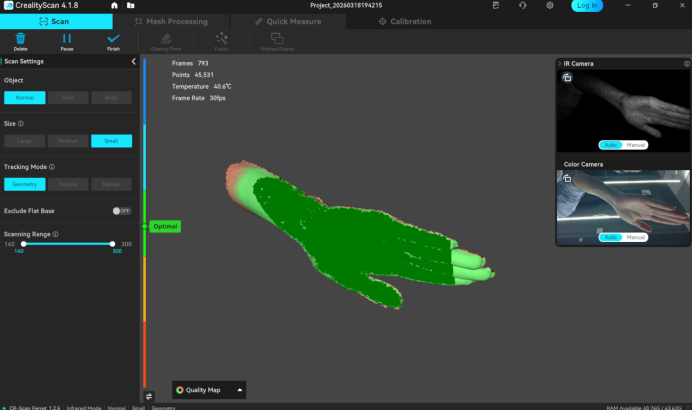The height and width of the screenshot is (411, 692).
Task: Set IR Camera exposure to Manual
Action: tap(635, 145)
